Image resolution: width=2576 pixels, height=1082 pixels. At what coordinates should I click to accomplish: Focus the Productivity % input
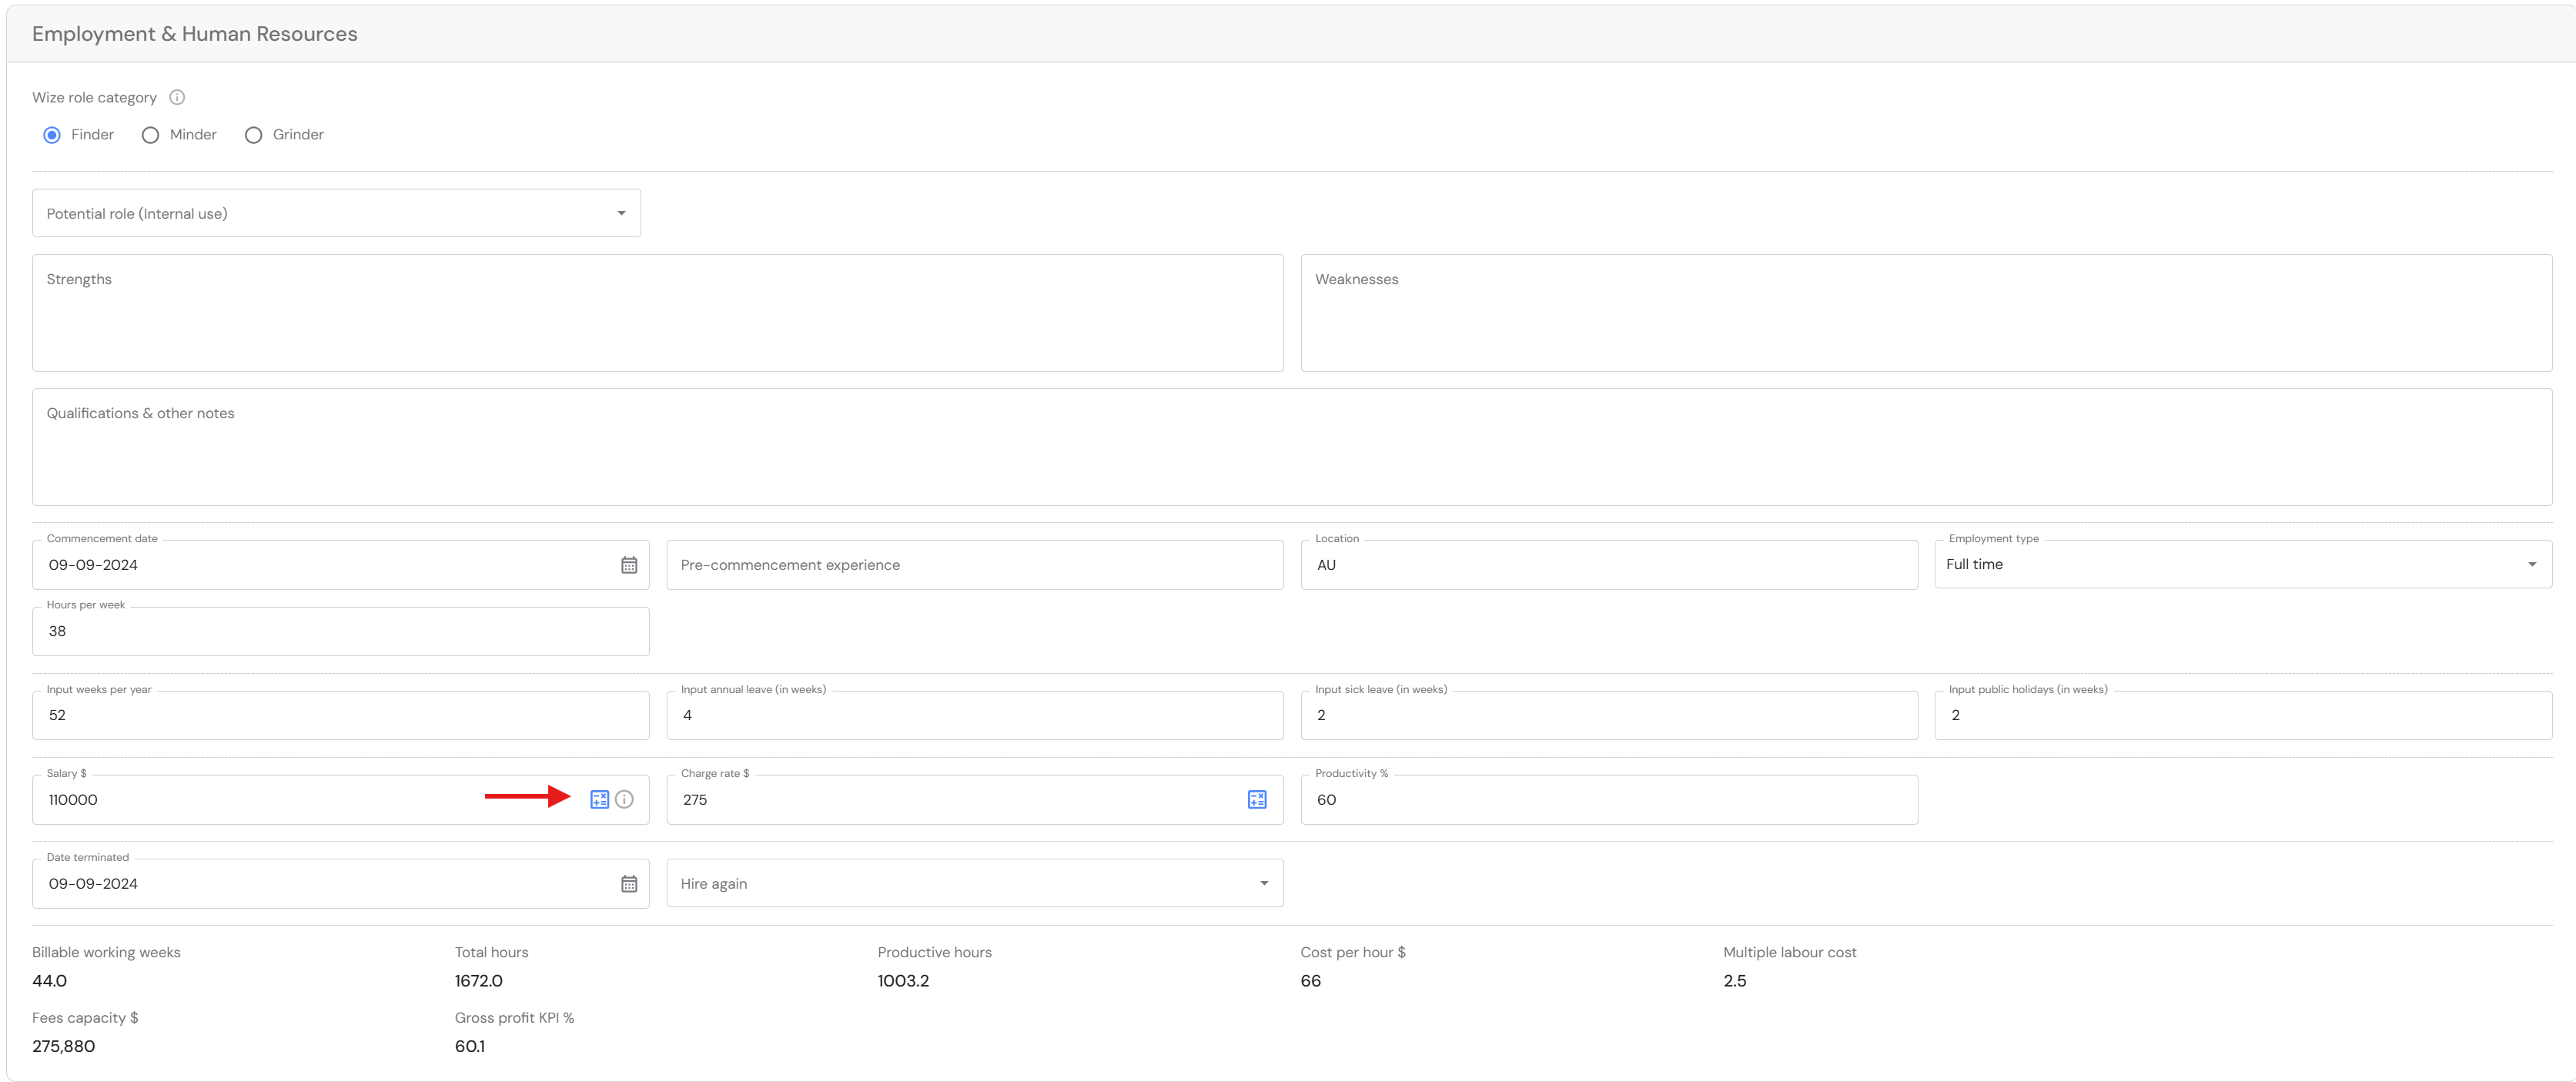point(1608,800)
